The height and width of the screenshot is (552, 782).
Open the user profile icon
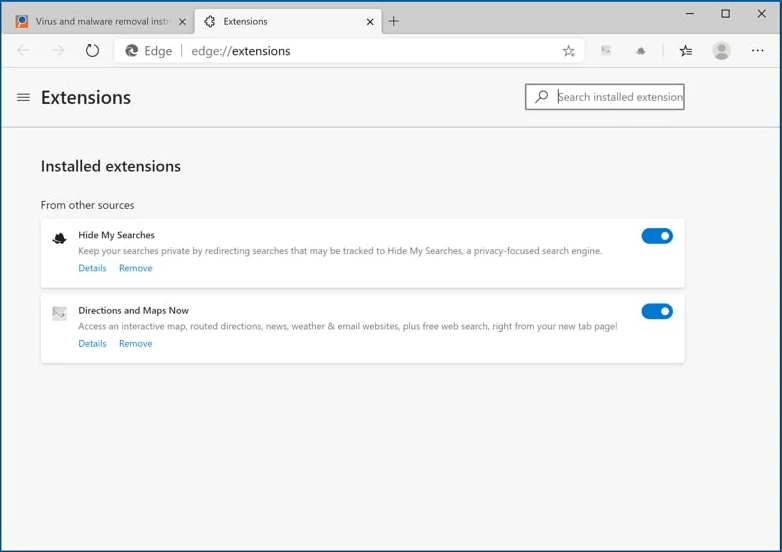click(x=721, y=51)
